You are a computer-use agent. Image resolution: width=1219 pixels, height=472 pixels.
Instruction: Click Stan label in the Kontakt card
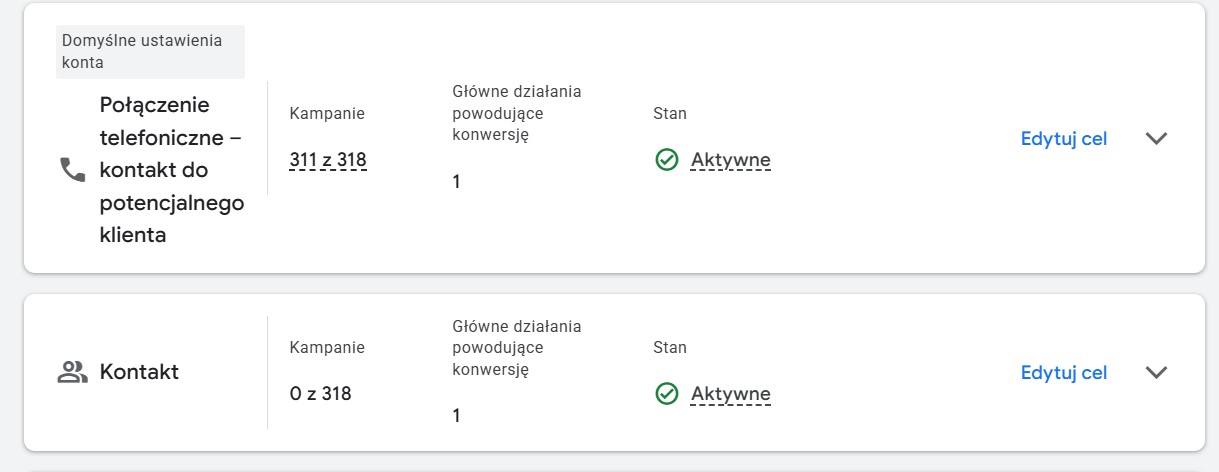coord(669,348)
